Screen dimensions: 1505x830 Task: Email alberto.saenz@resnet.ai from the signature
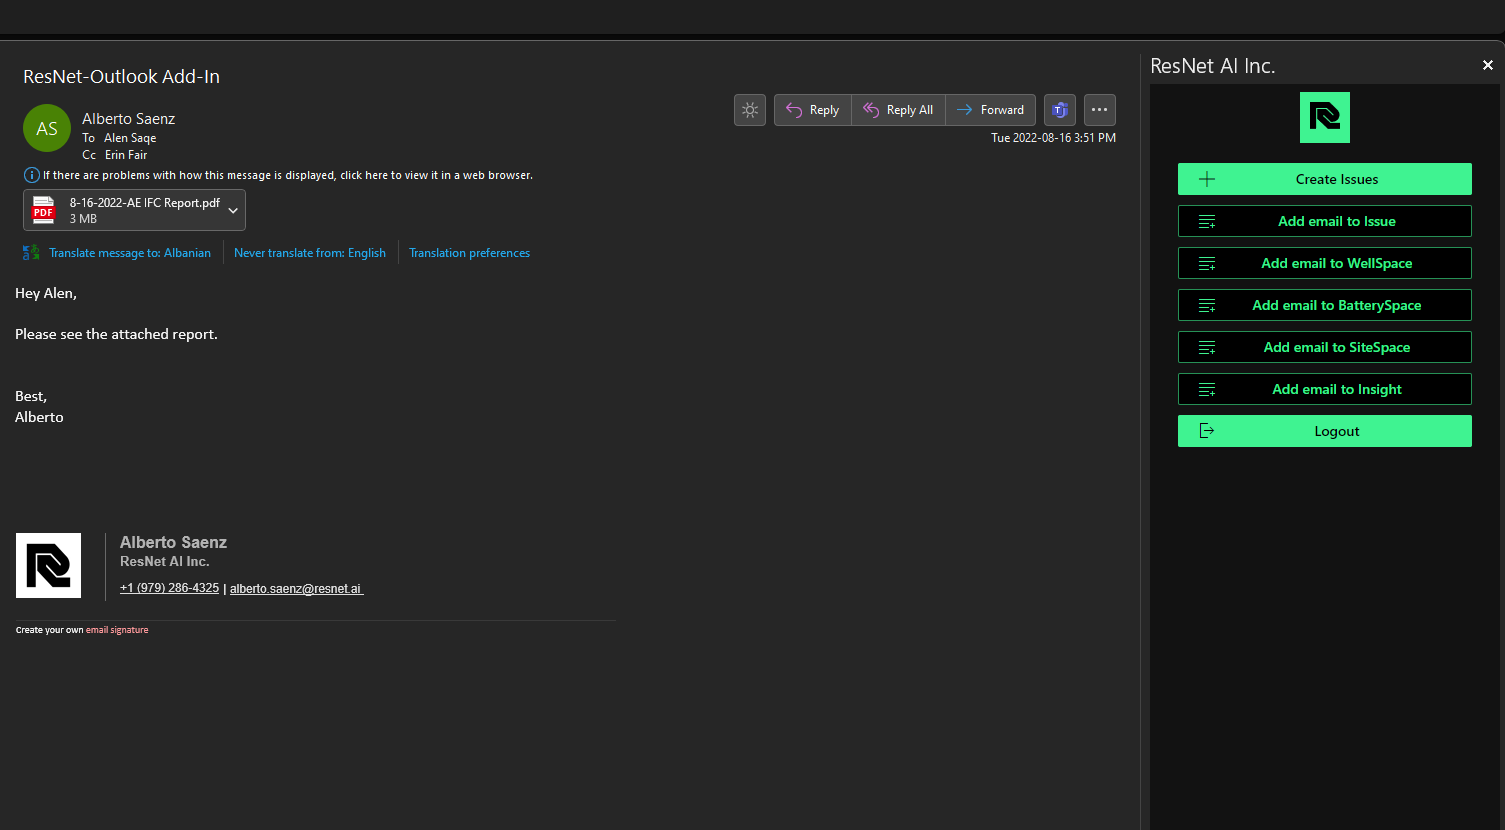pyautogui.click(x=295, y=588)
